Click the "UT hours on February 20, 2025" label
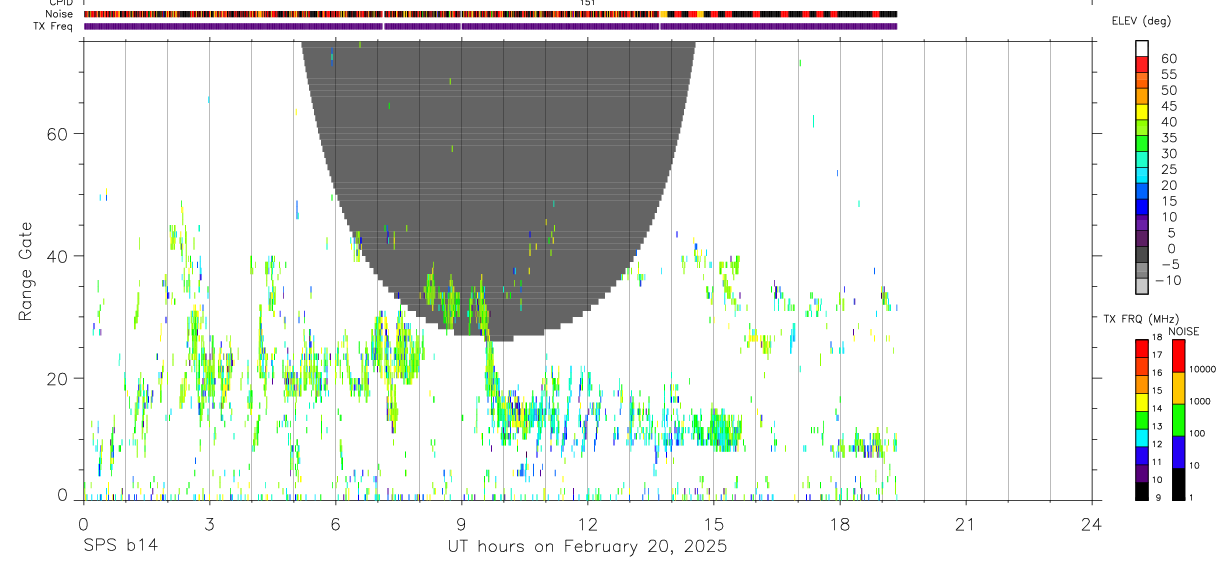This screenshot has height=567, width=1228. coord(587,547)
